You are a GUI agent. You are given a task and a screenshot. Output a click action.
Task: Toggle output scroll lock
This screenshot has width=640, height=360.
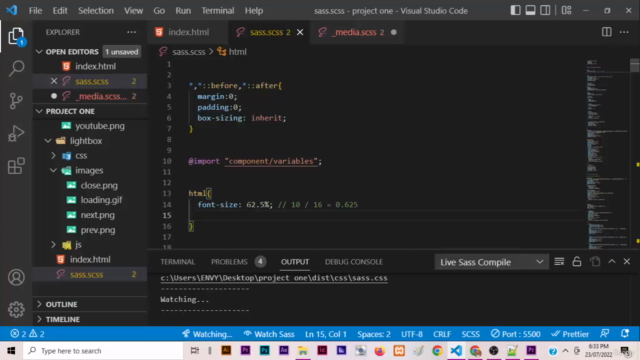[577, 262]
